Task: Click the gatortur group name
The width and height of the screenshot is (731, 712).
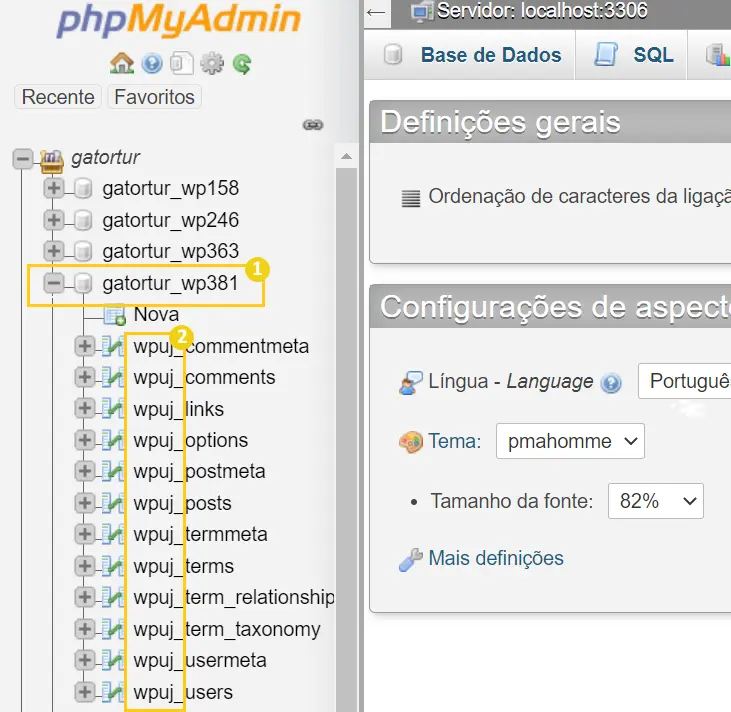Action: [105, 158]
